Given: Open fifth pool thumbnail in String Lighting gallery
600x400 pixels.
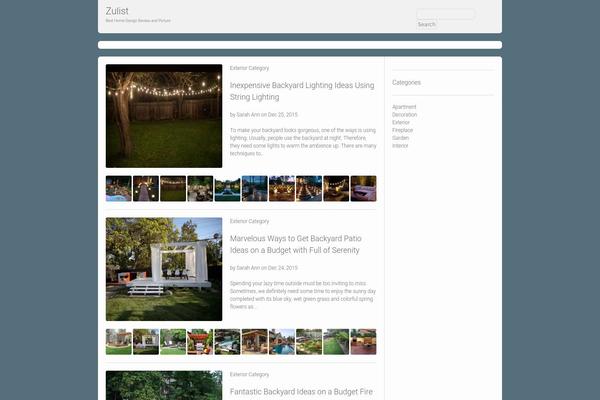Looking at the screenshot, I should (227, 188).
